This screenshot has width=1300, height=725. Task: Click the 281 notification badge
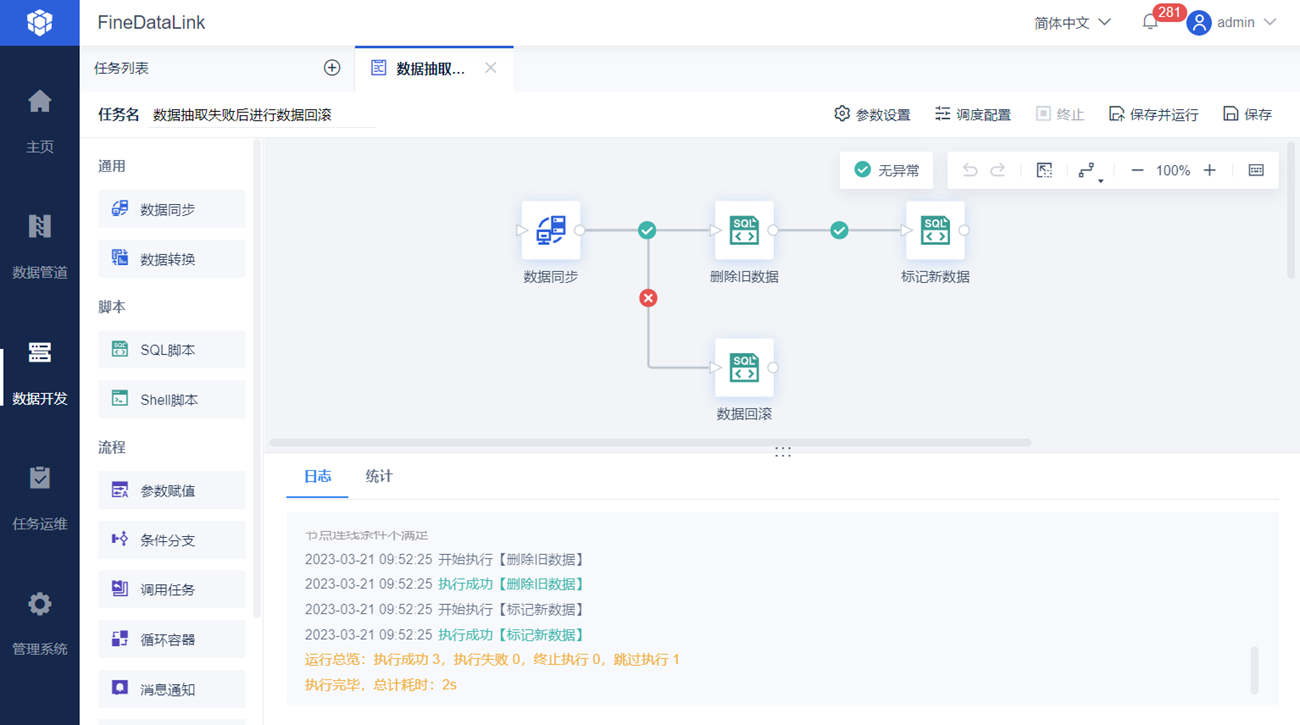click(1168, 12)
